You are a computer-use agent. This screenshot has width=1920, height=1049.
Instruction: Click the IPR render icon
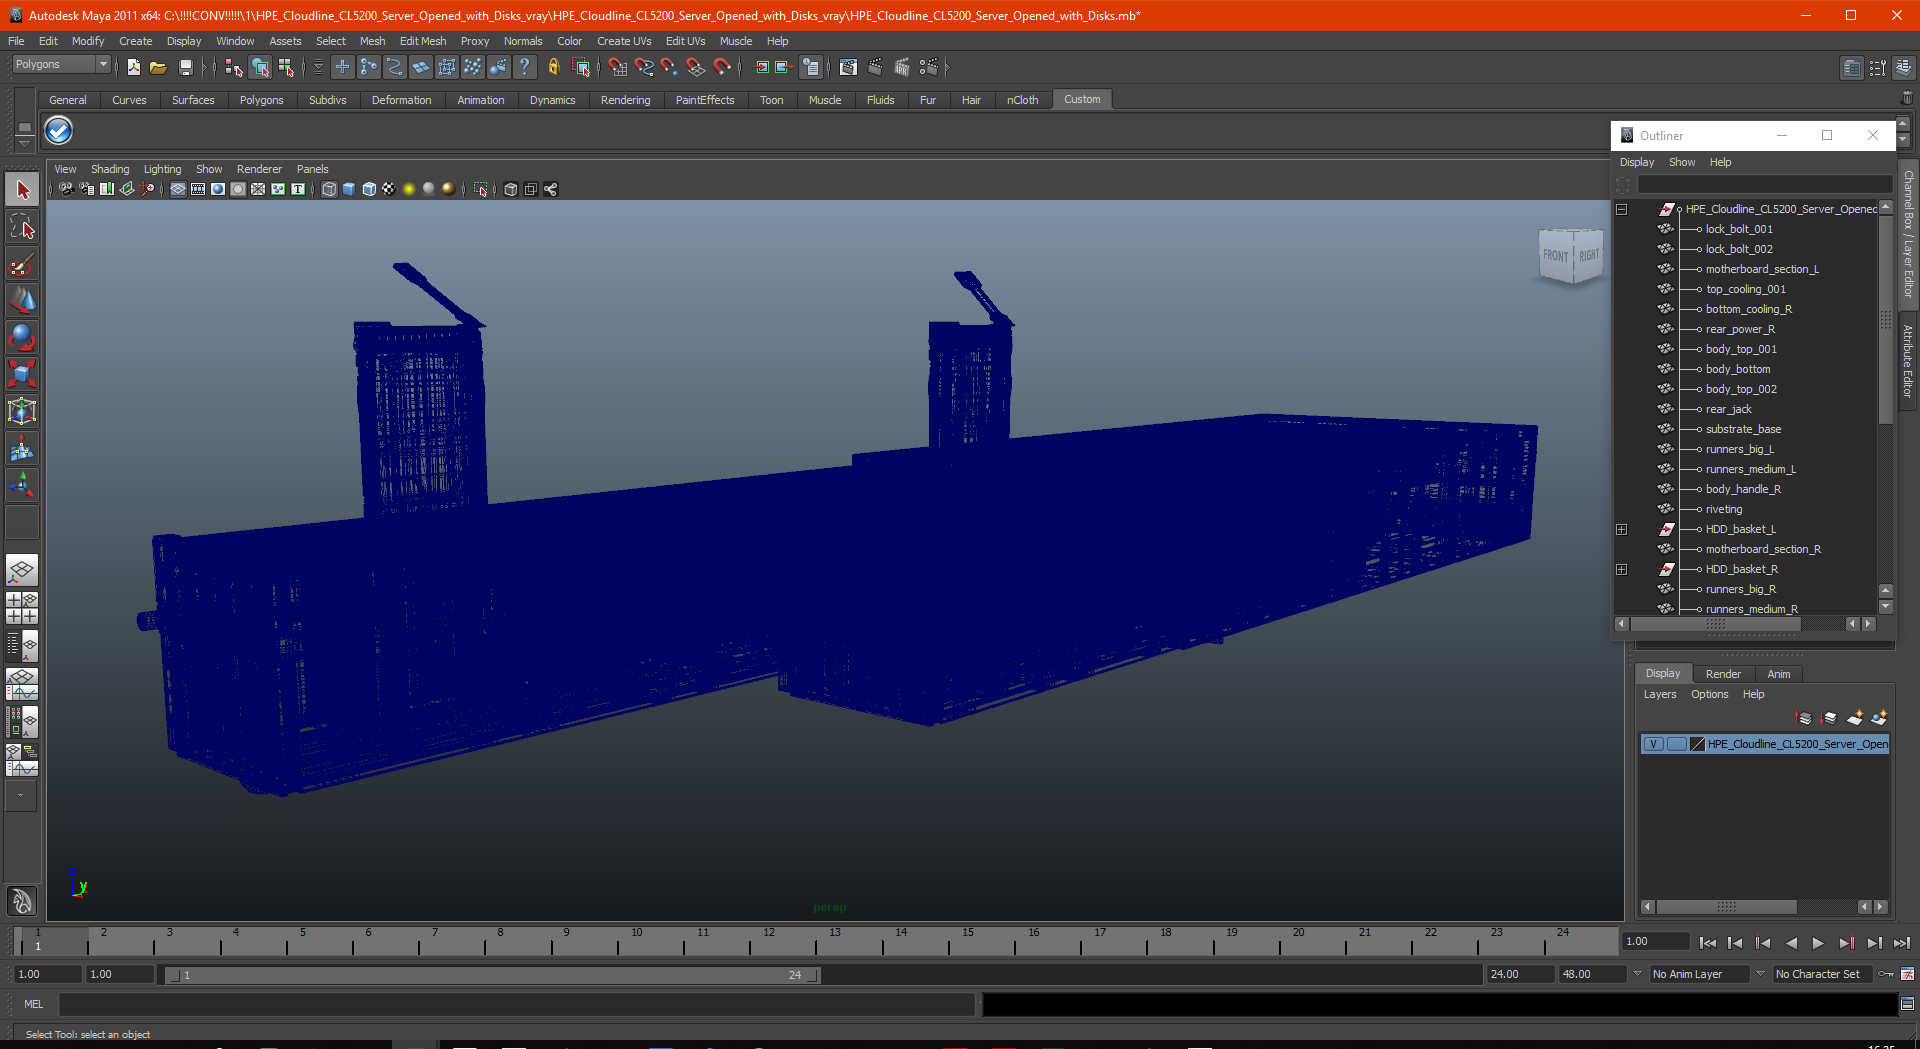[x=902, y=67]
